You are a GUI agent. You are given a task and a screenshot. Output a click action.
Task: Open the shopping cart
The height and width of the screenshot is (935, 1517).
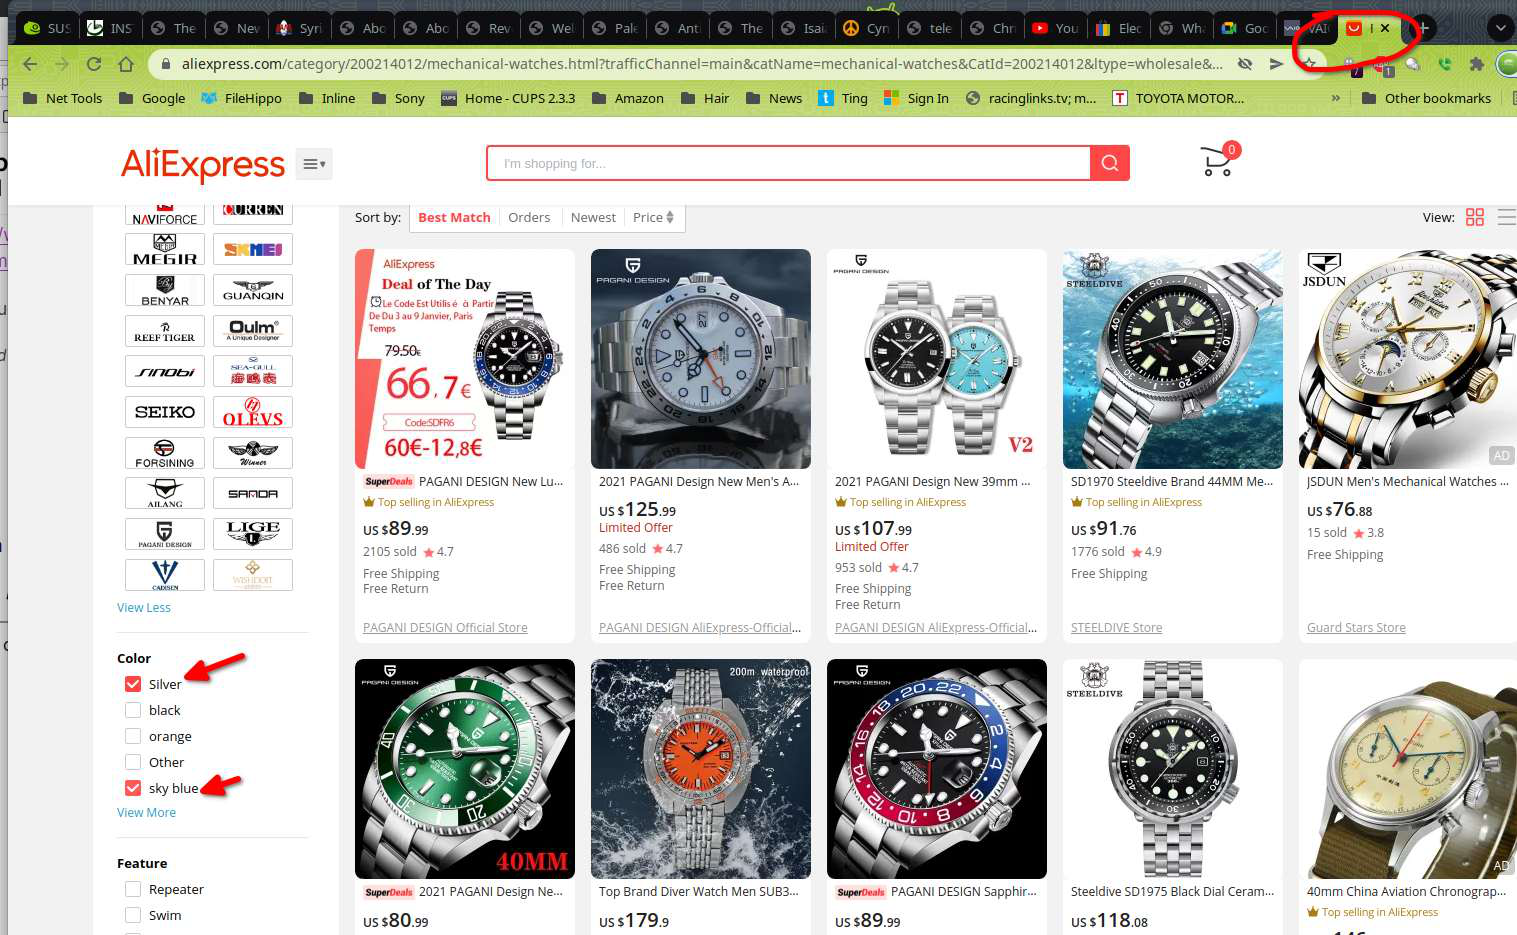(1218, 160)
